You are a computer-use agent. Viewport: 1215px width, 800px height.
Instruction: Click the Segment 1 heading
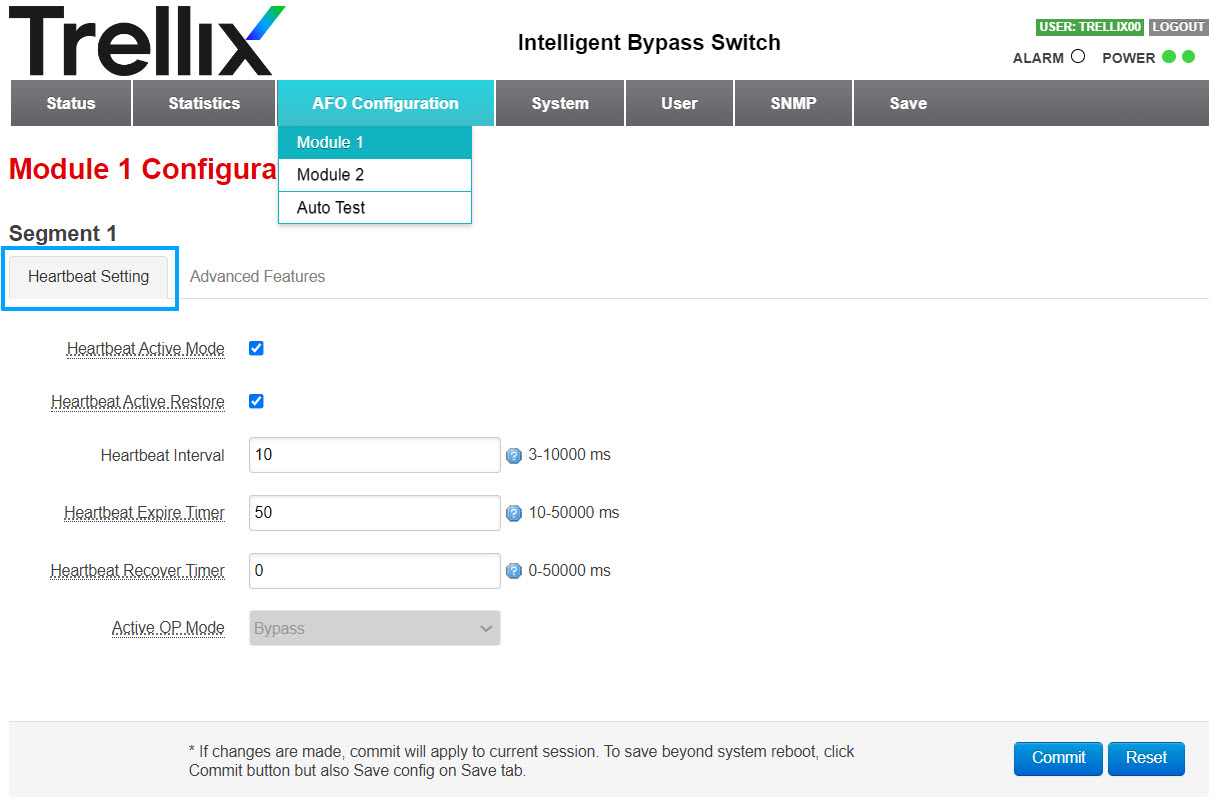coord(63,234)
